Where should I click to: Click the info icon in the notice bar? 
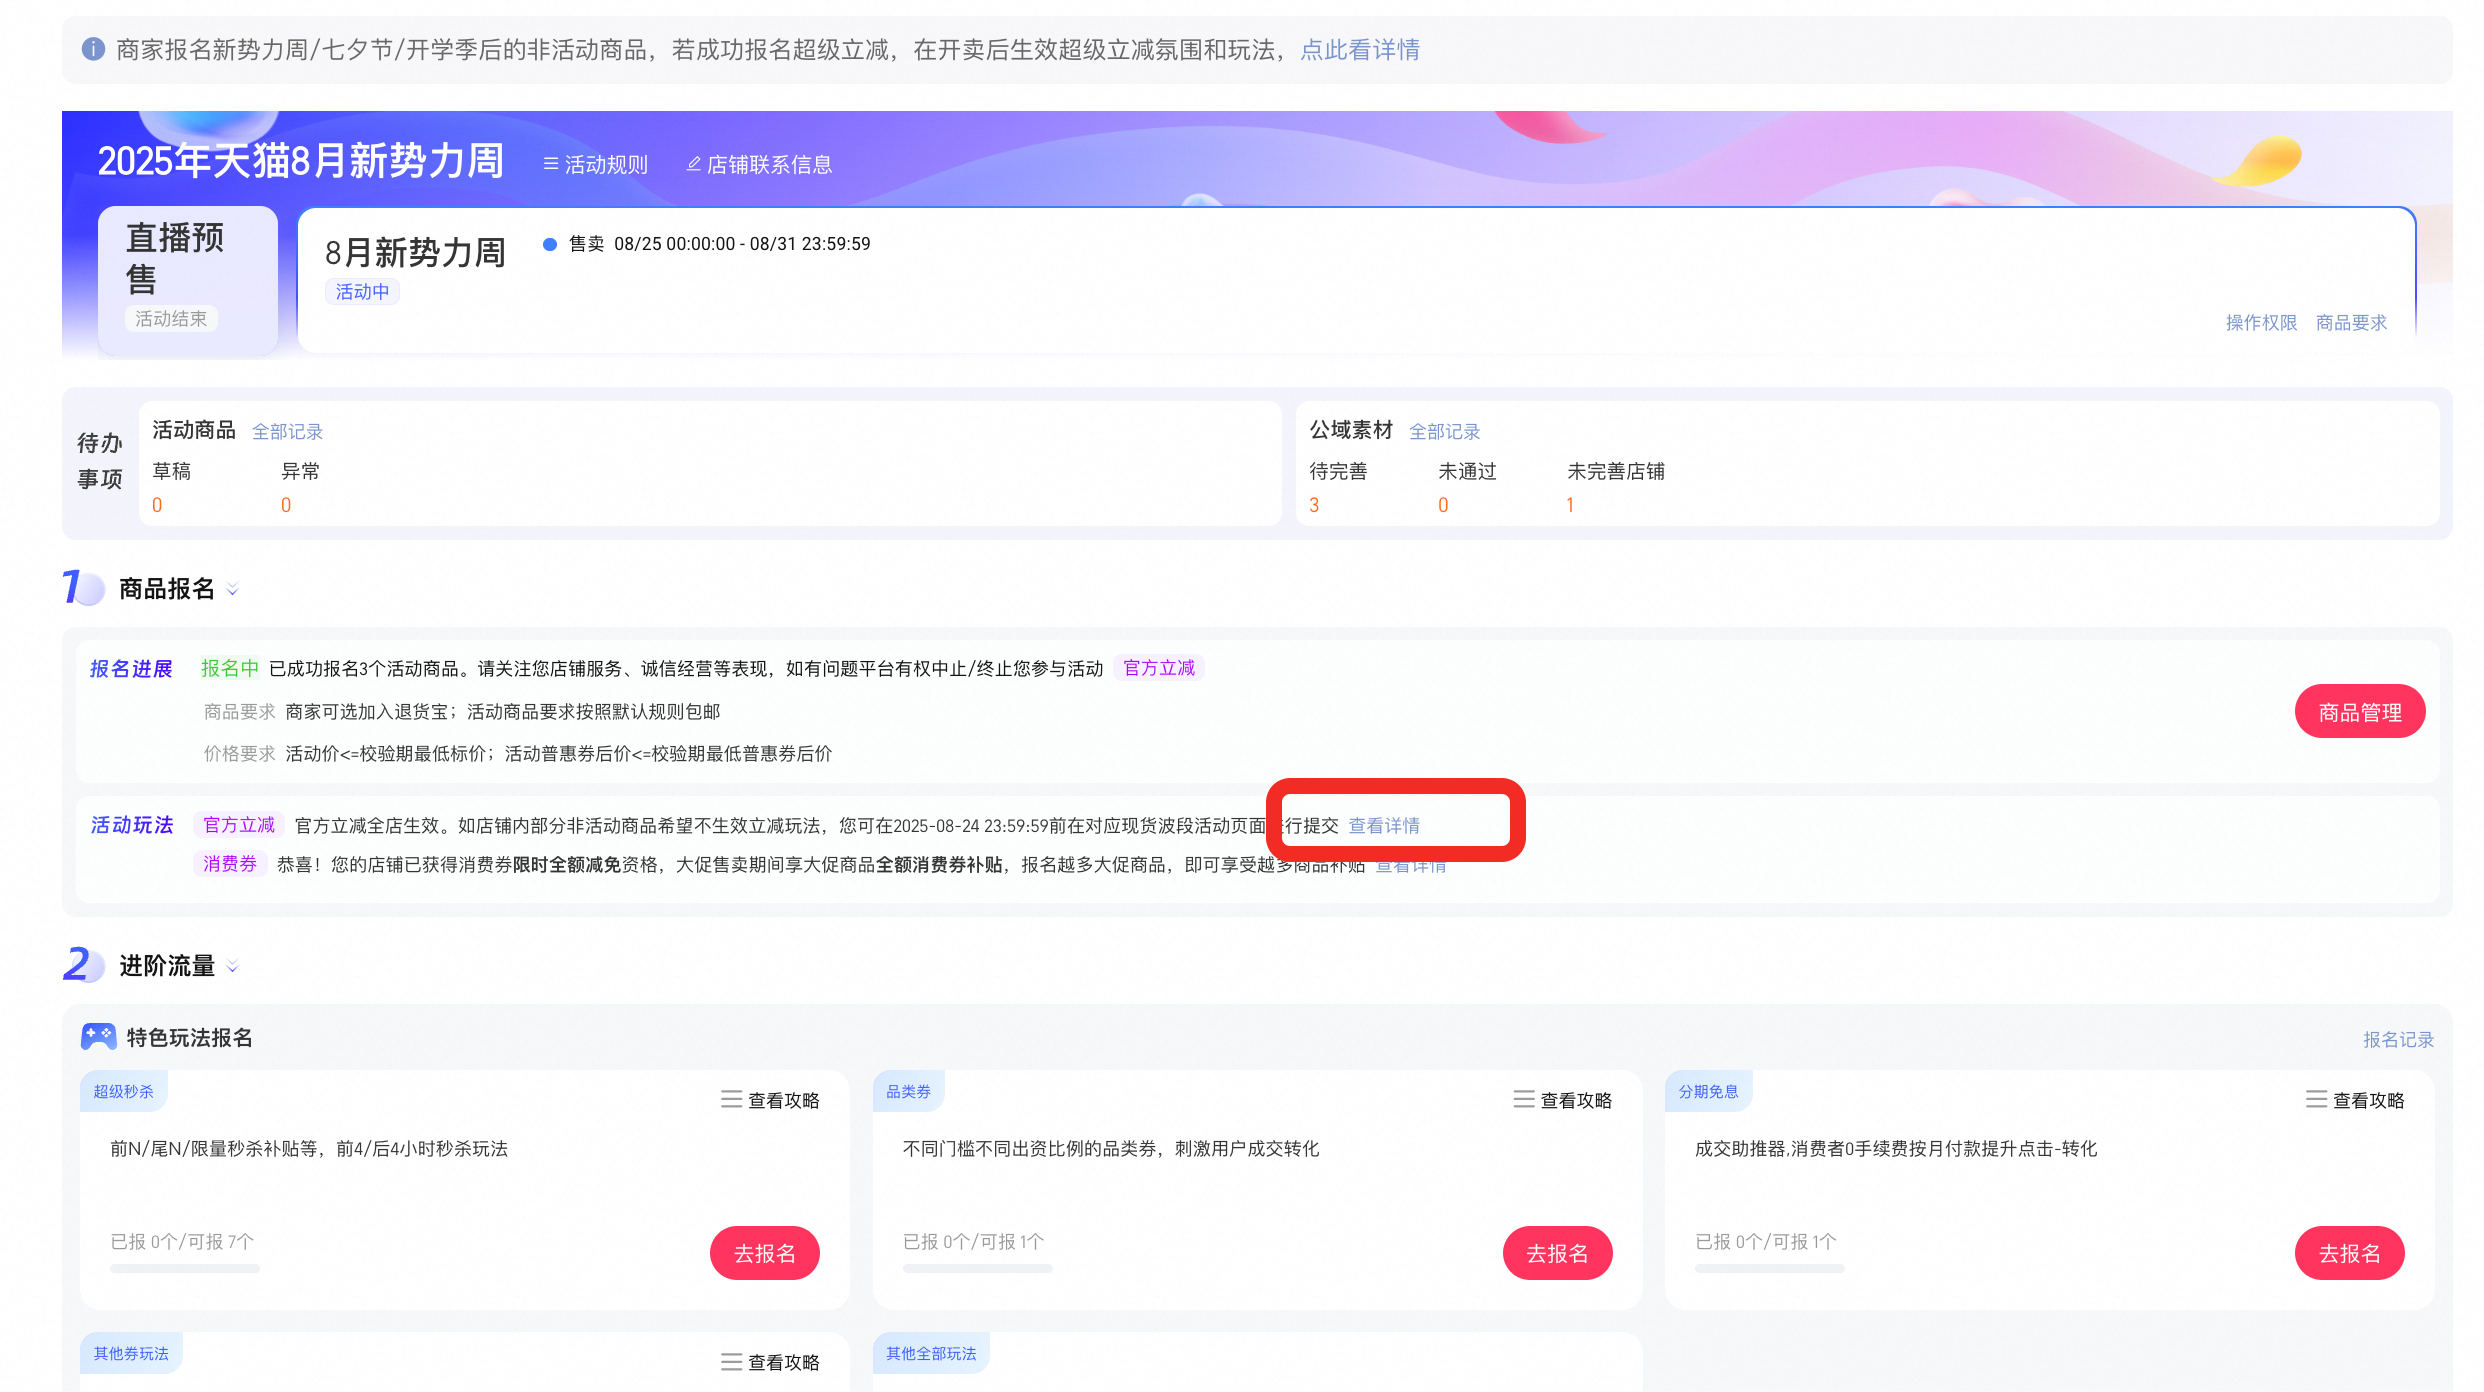93,49
